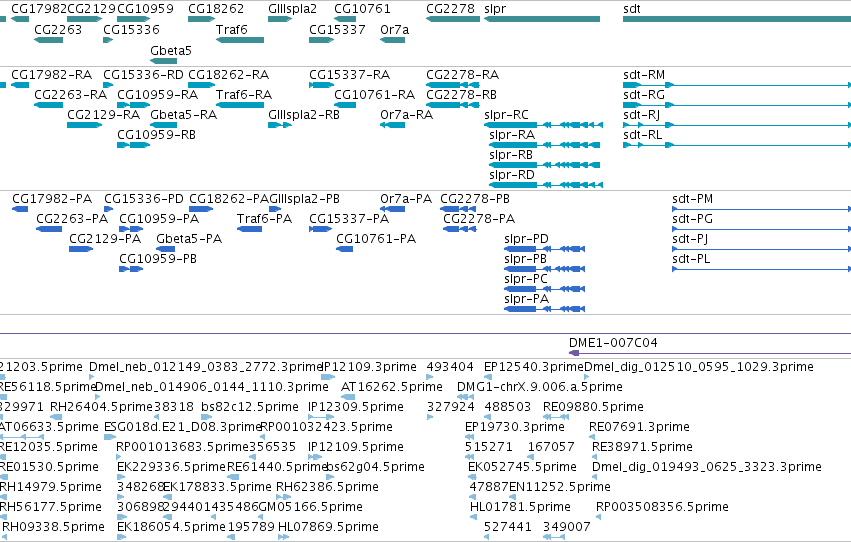Click the CG2278-PA protein label
Viewport: 851px width, 542px height.
pos(479,219)
